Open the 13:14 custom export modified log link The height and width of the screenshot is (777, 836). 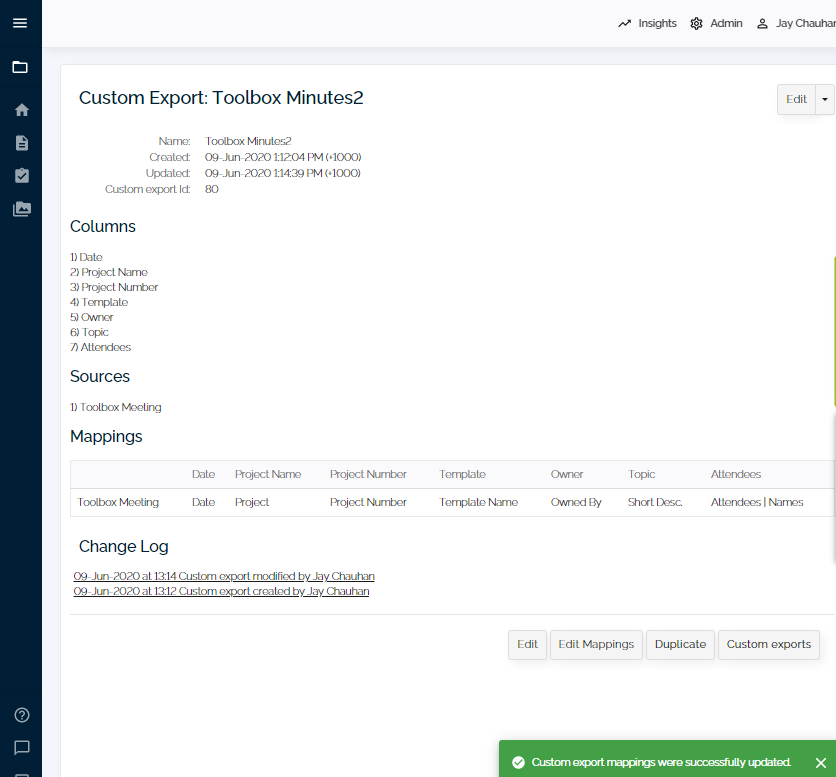224,576
